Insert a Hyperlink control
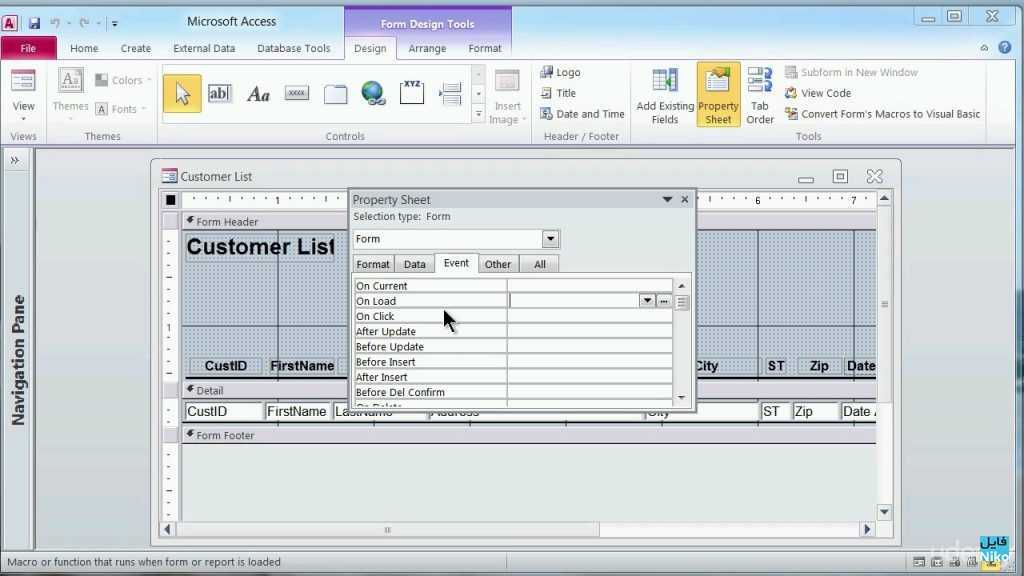 click(373, 93)
